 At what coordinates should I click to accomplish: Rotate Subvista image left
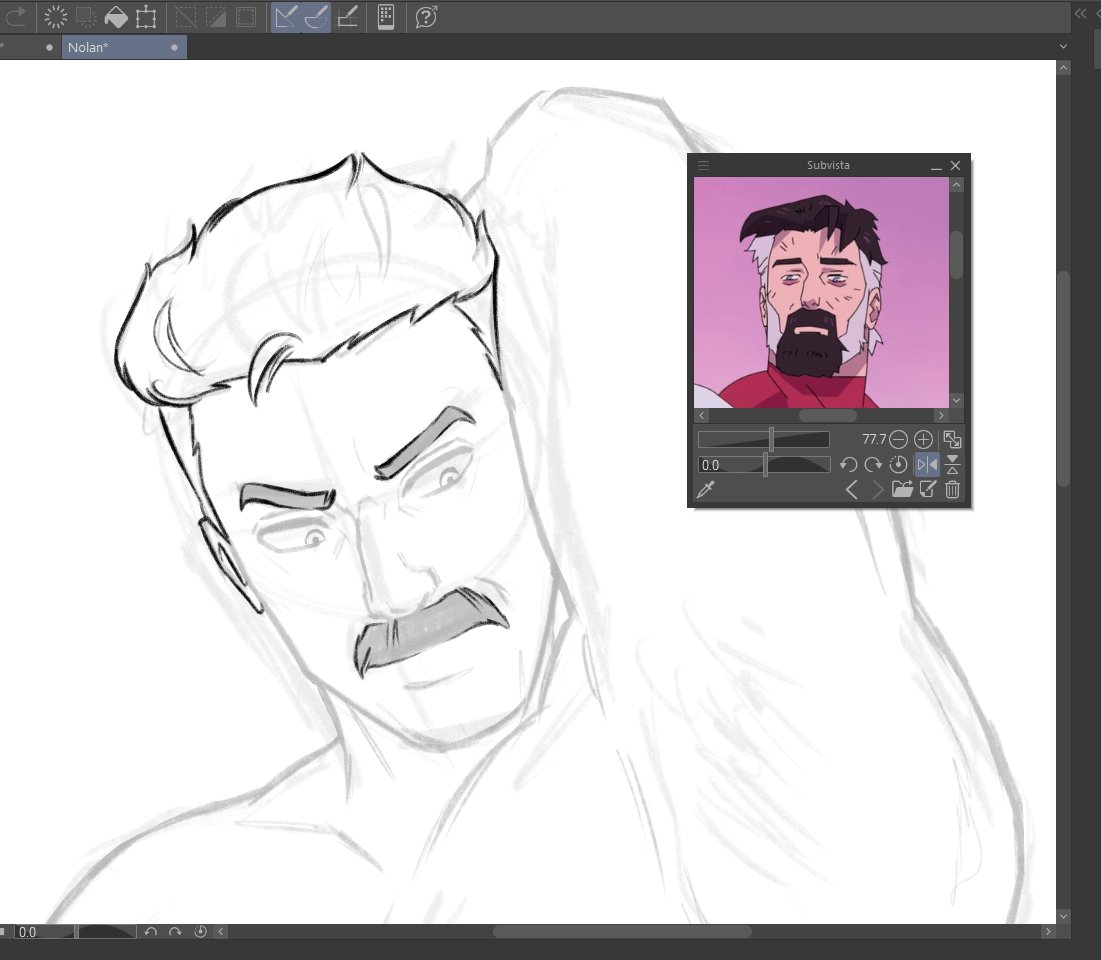[848, 464]
